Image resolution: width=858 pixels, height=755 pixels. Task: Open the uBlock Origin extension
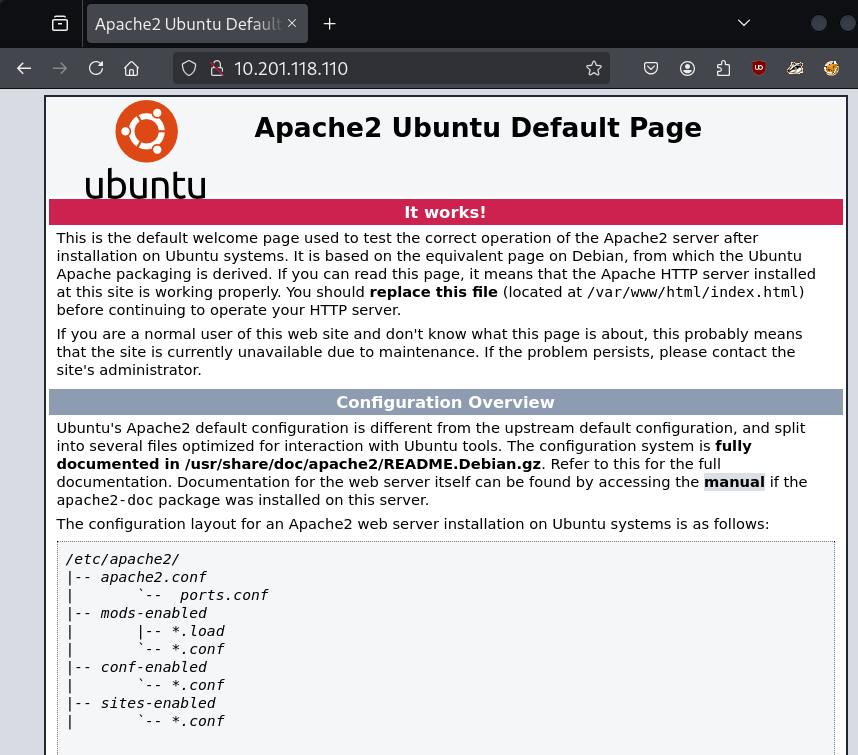(x=759, y=68)
